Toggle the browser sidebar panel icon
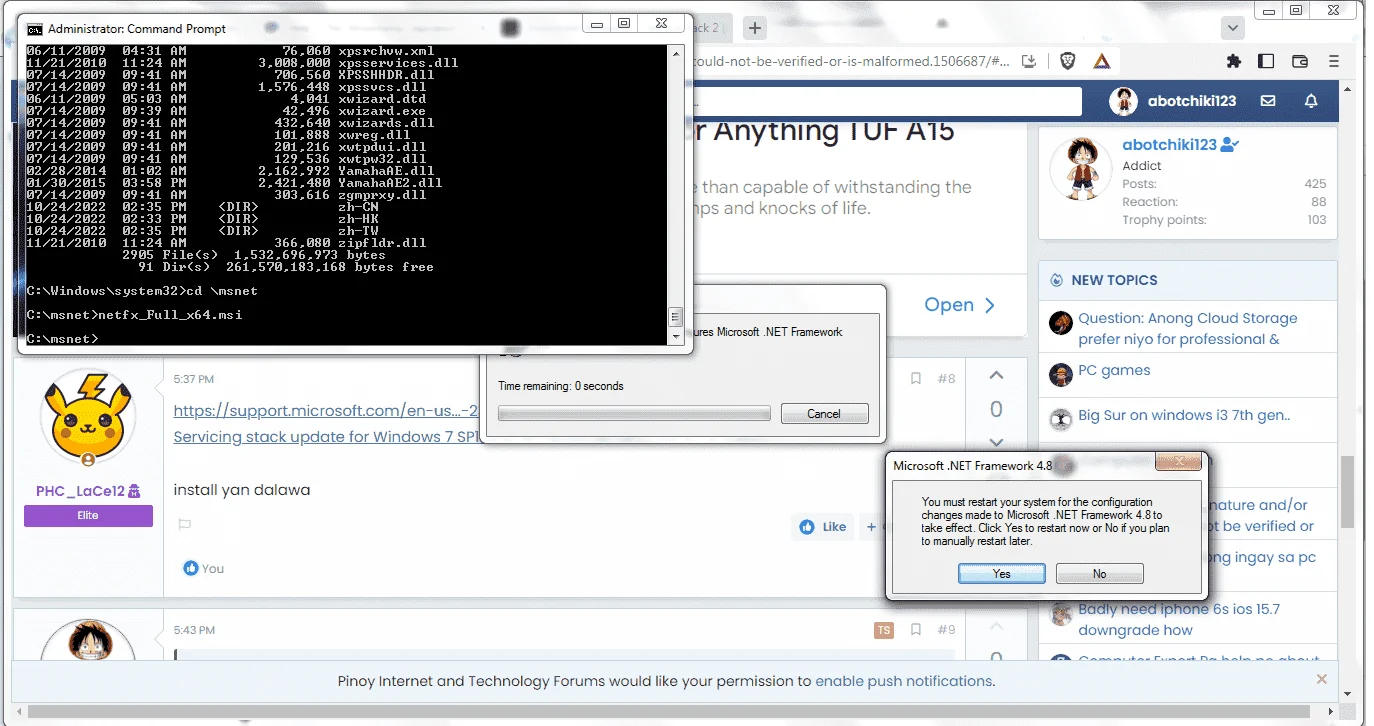 click(1266, 61)
